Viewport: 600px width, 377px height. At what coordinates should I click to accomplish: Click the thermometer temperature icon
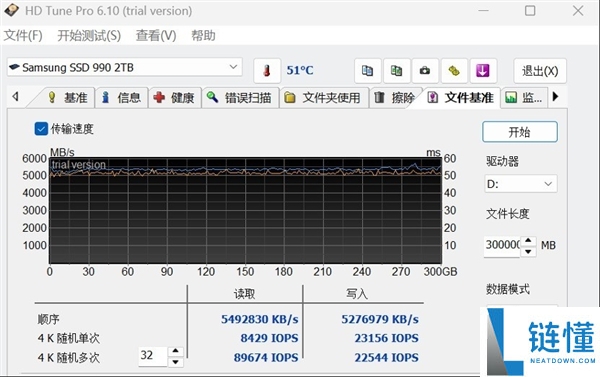coord(267,71)
